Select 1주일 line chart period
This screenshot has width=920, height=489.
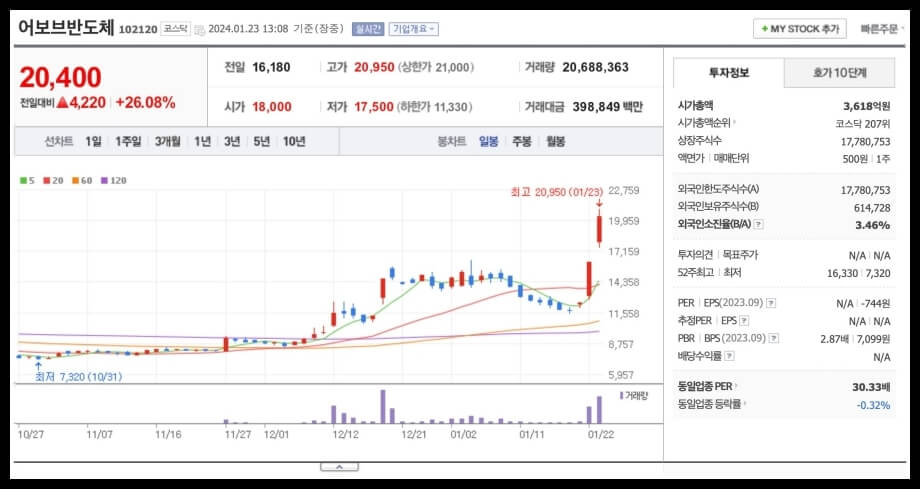tap(128, 141)
